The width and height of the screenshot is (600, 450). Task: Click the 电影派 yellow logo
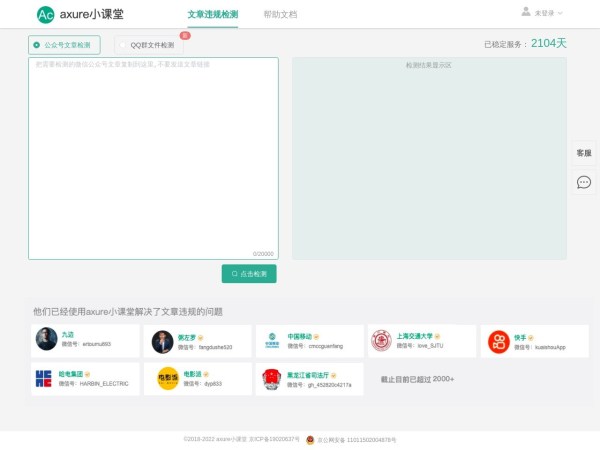pos(168,378)
